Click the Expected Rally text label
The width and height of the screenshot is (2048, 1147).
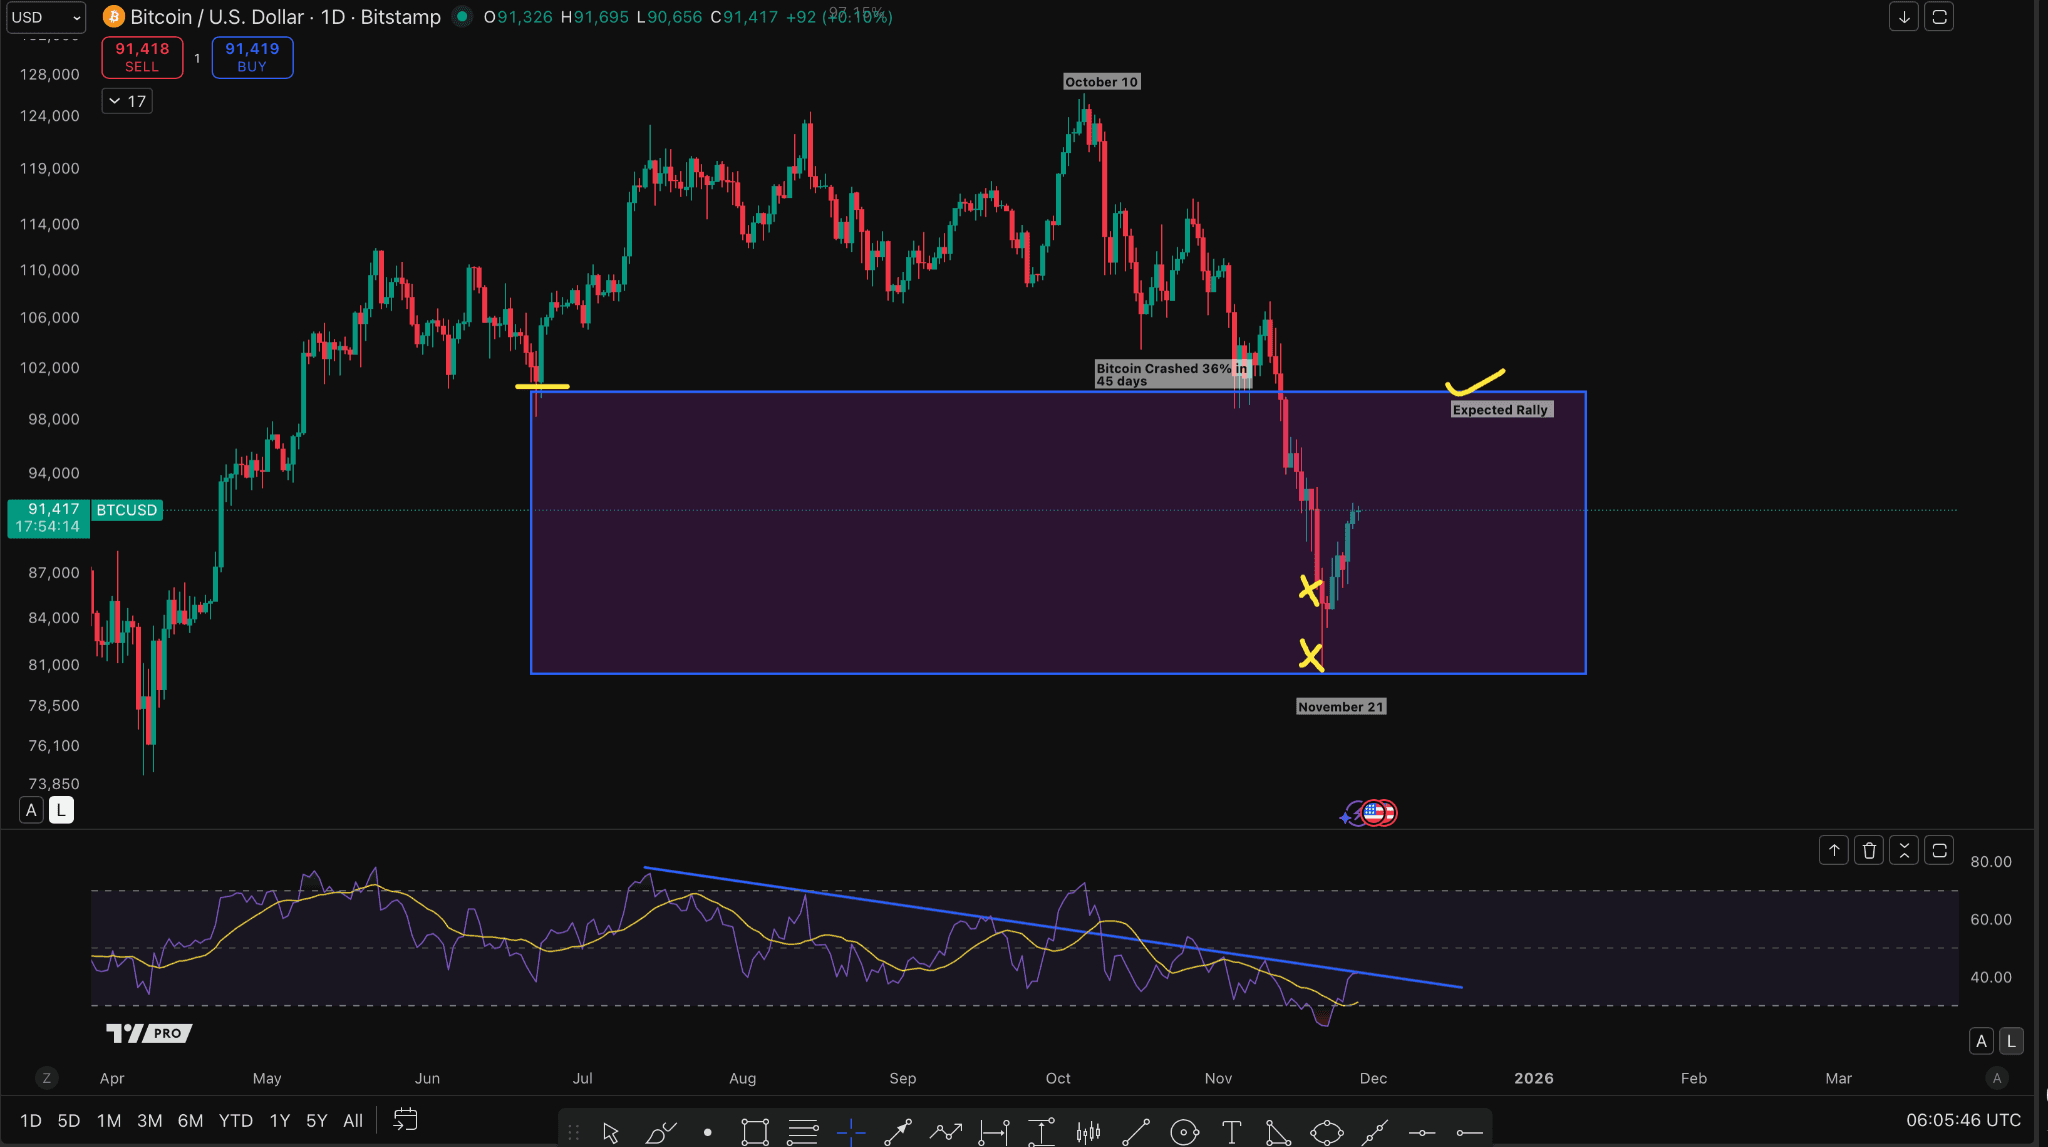coord(1500,410)
